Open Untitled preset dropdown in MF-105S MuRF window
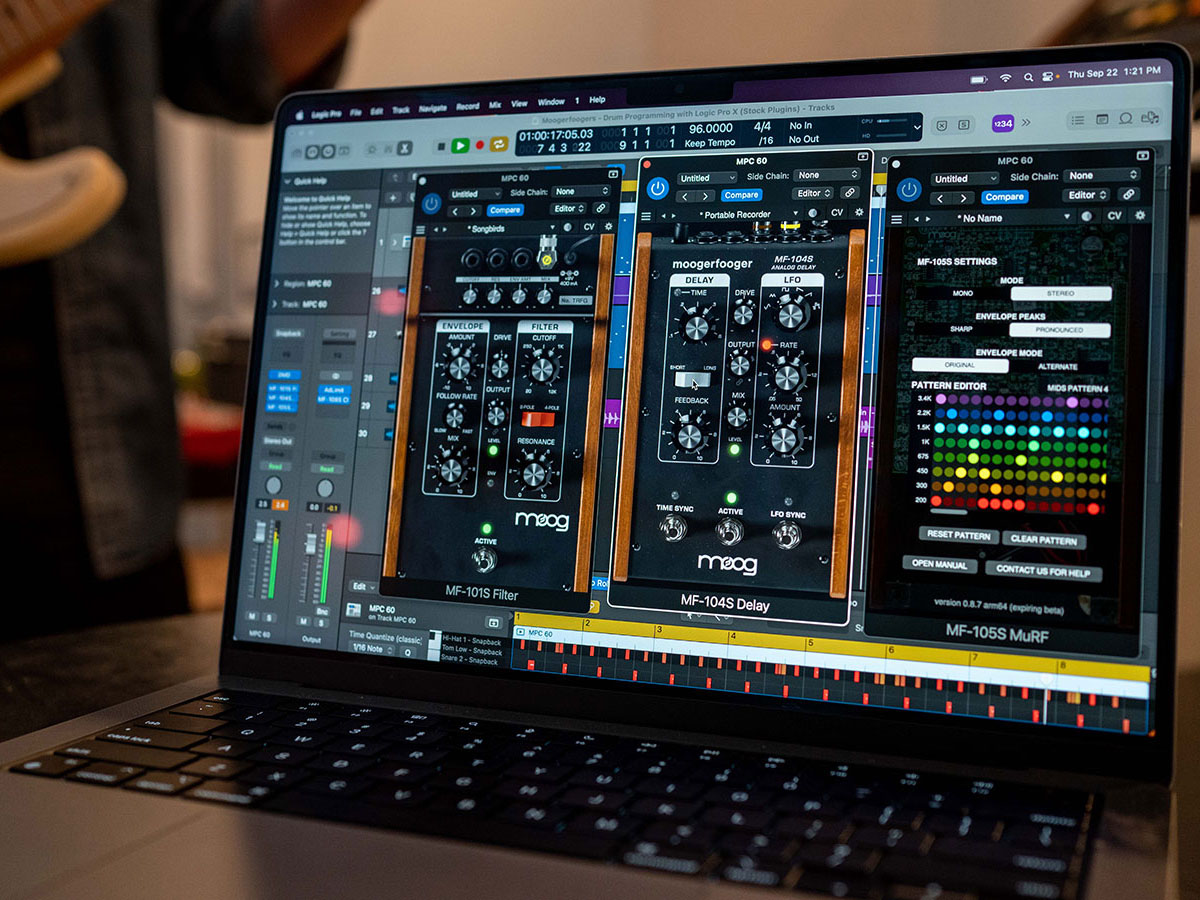The height and width of the screenshot is (900, 1200). (963, 179)
